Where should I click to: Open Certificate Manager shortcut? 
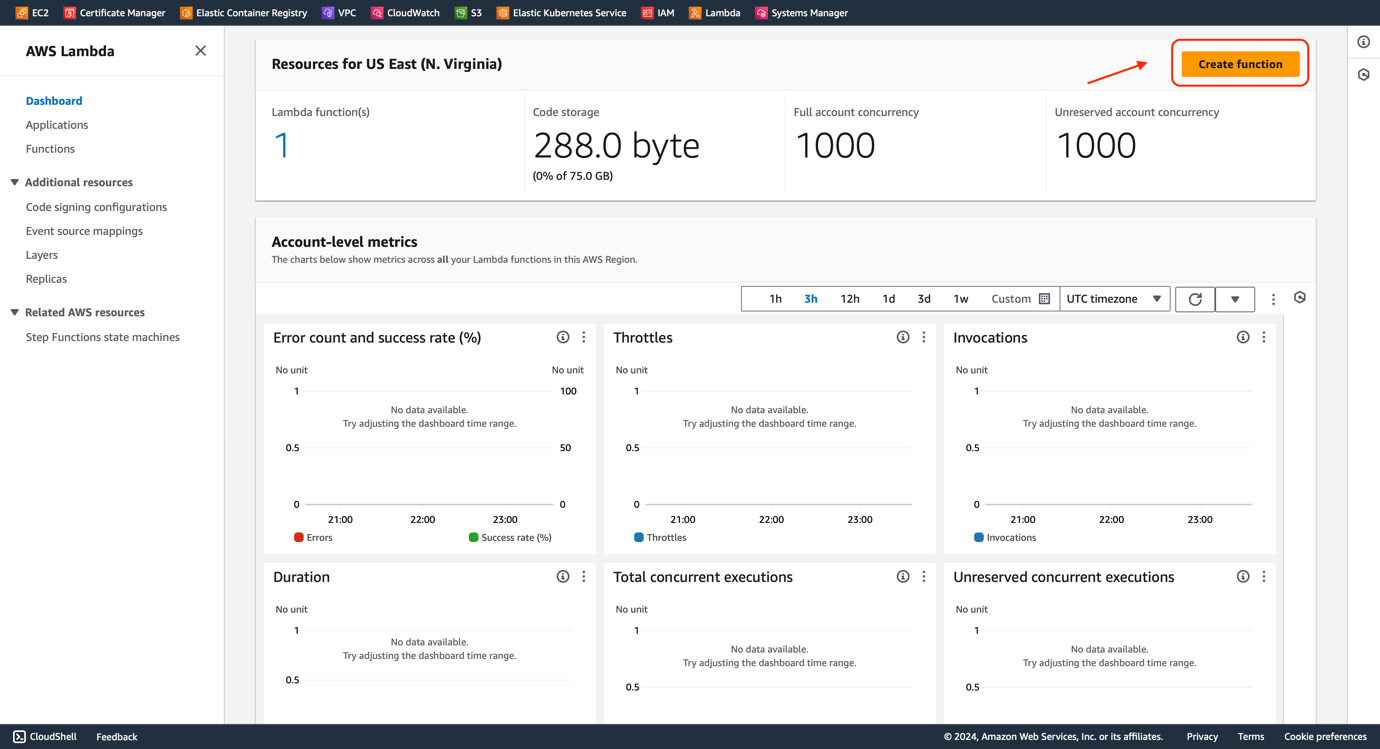[x=114, y=13]
